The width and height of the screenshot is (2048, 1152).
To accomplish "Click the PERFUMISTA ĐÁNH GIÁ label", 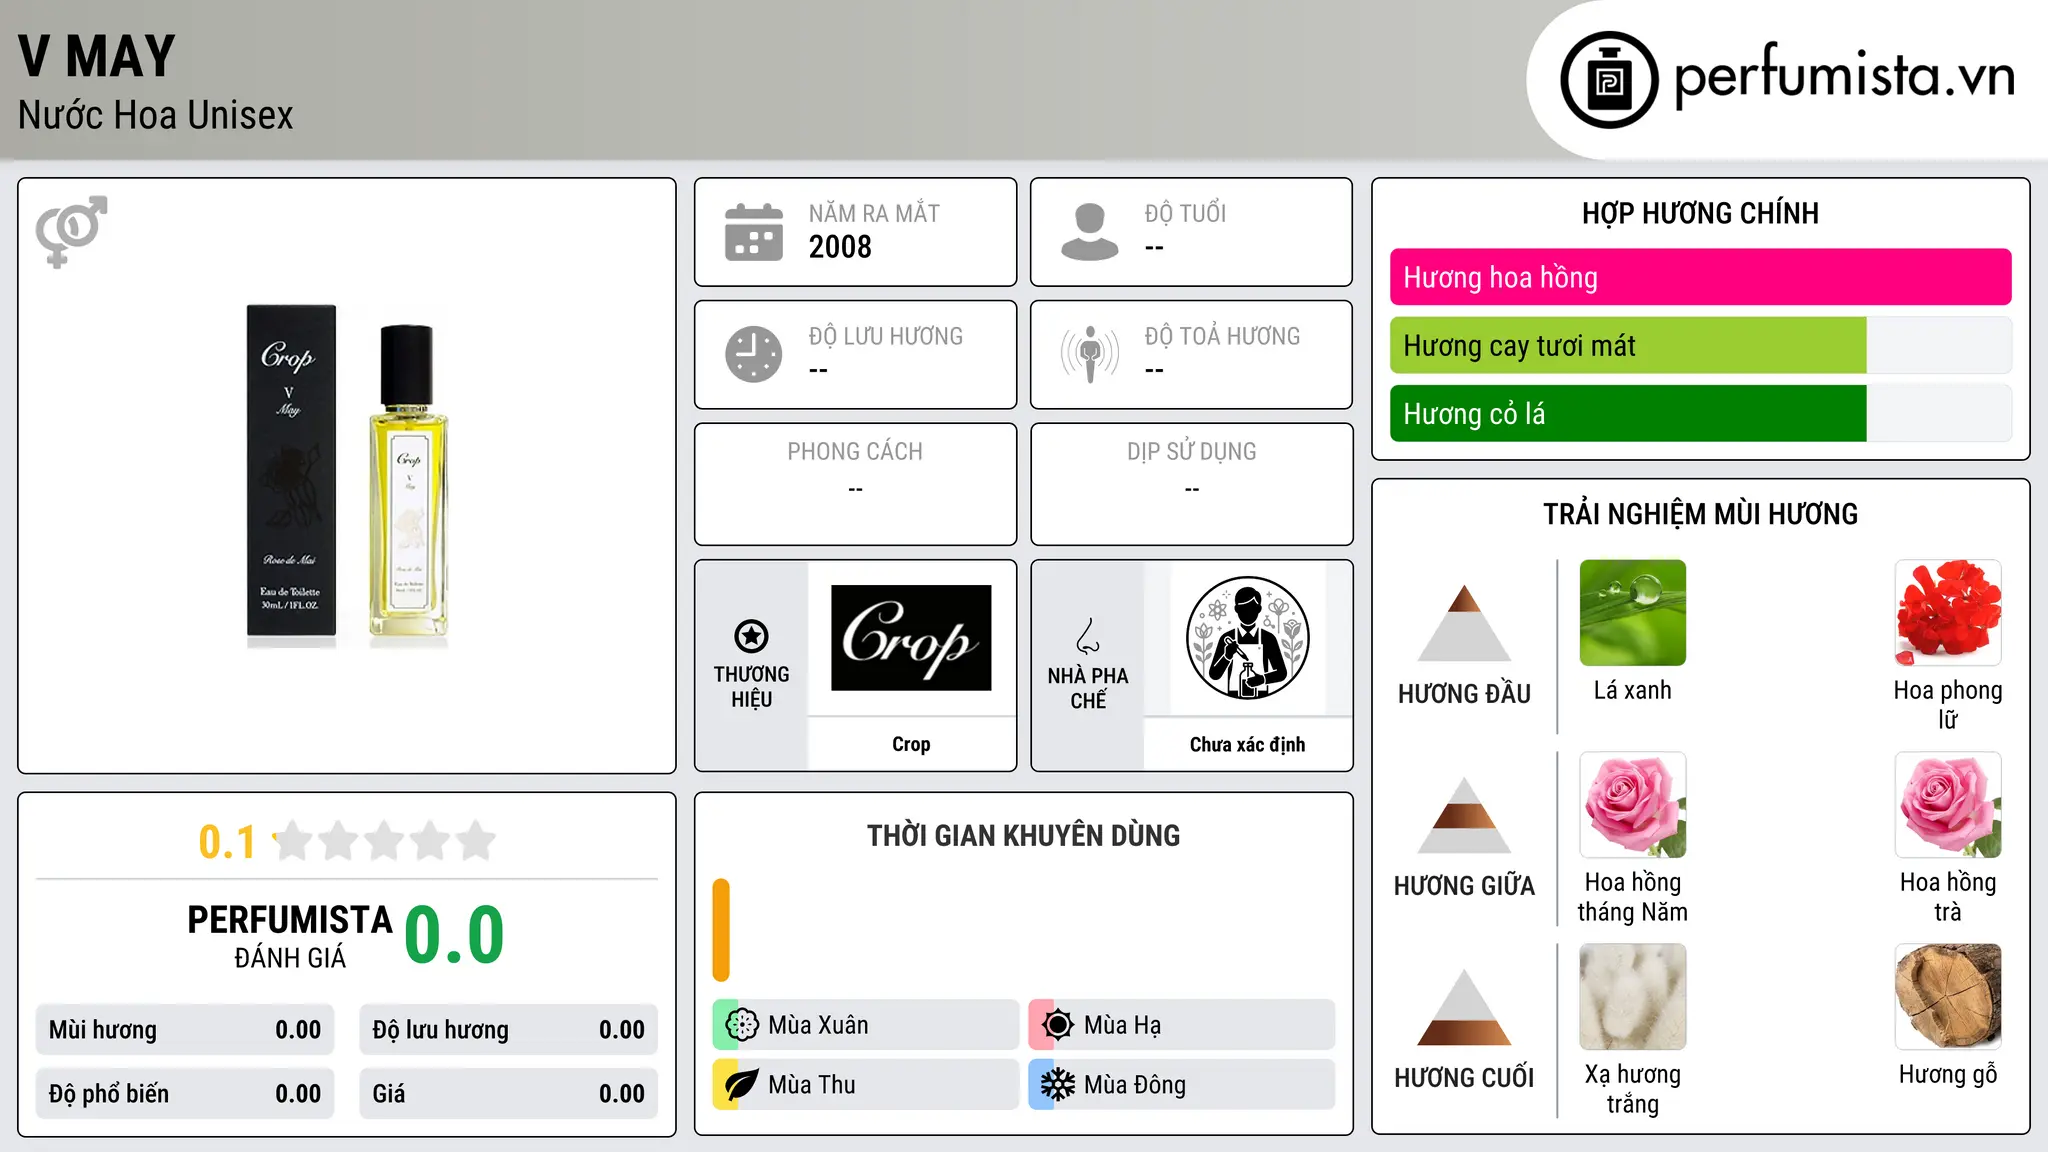I will click(290, 936).
